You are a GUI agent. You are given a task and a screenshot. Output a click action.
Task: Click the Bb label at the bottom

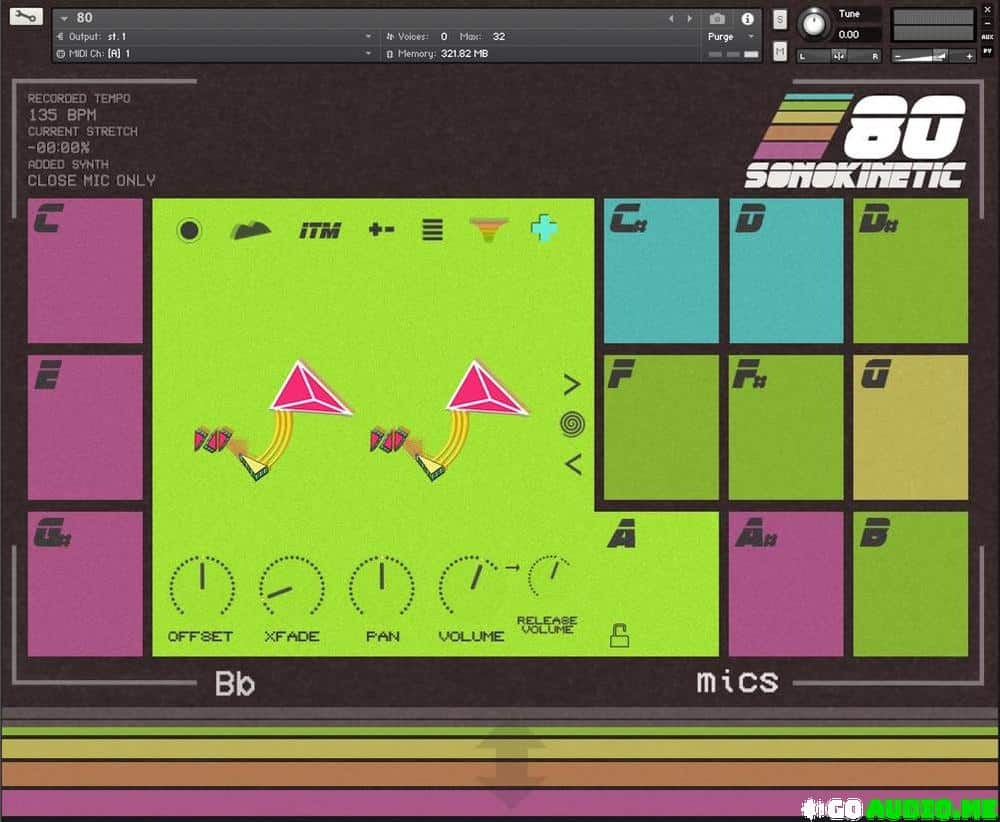(235, 684)
